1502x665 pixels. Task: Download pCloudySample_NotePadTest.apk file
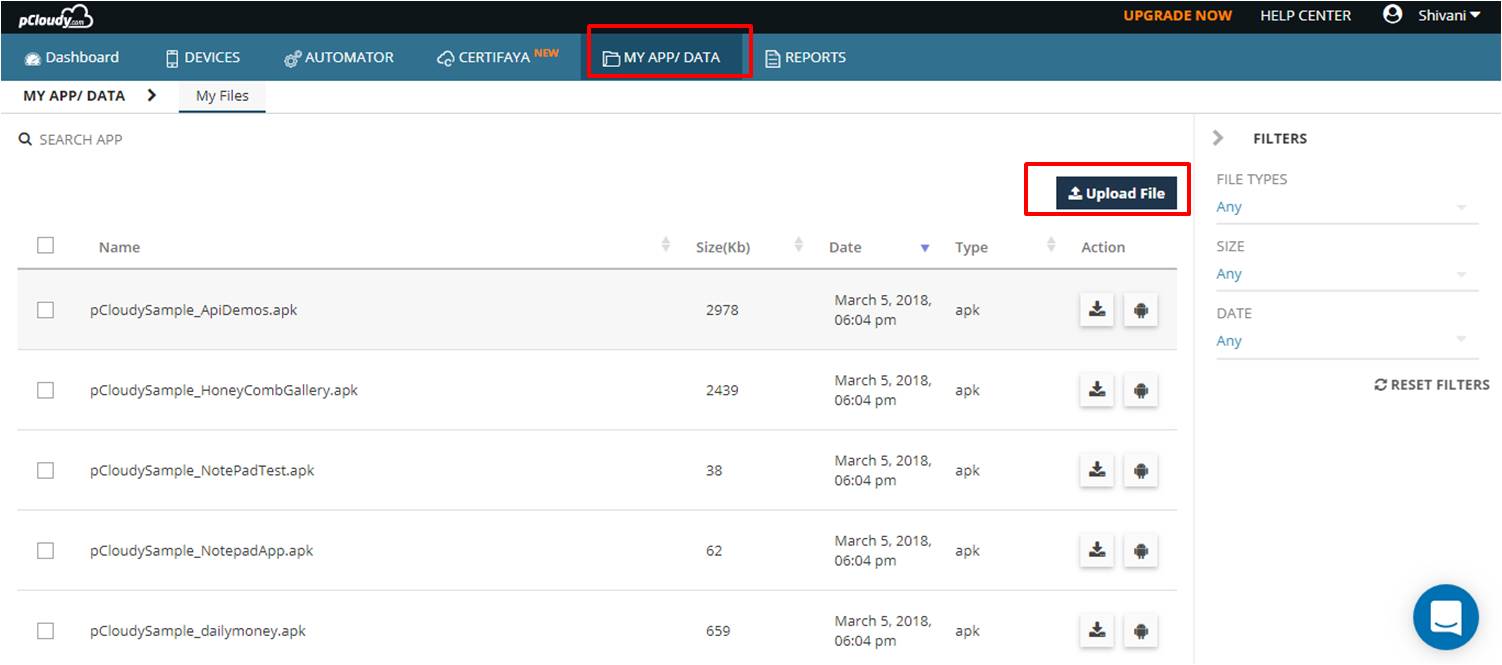click(1097, 470)
